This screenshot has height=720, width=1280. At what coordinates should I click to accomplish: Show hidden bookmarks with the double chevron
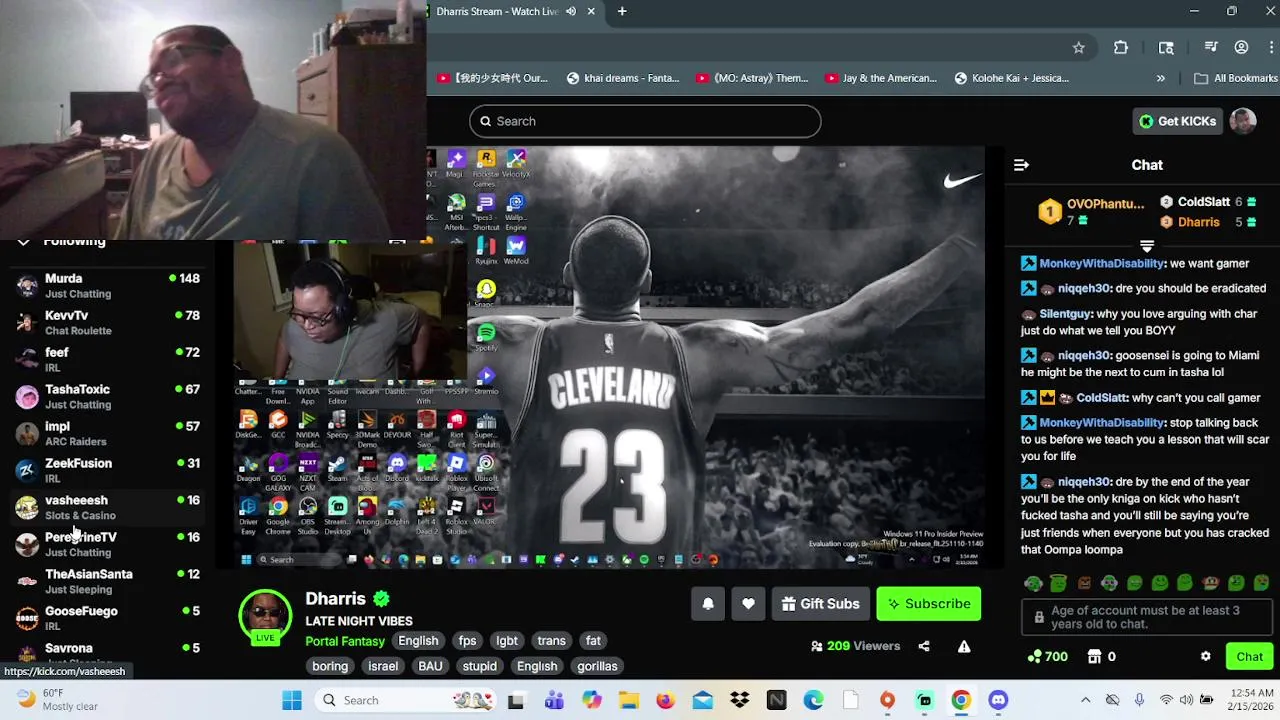pyautogui.click(x=1160, y=78)
